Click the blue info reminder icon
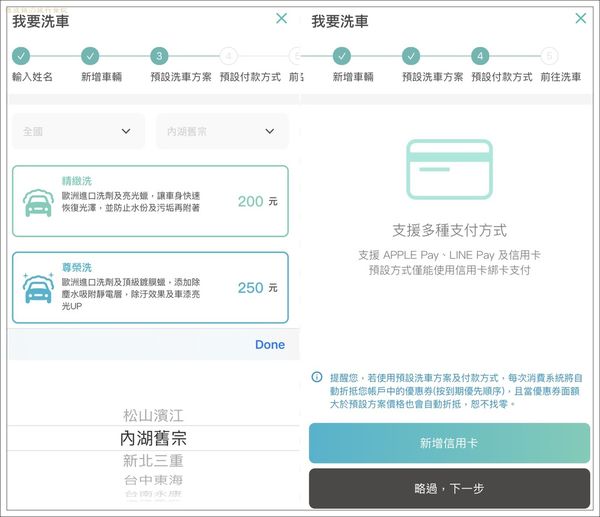 [317, 377]
